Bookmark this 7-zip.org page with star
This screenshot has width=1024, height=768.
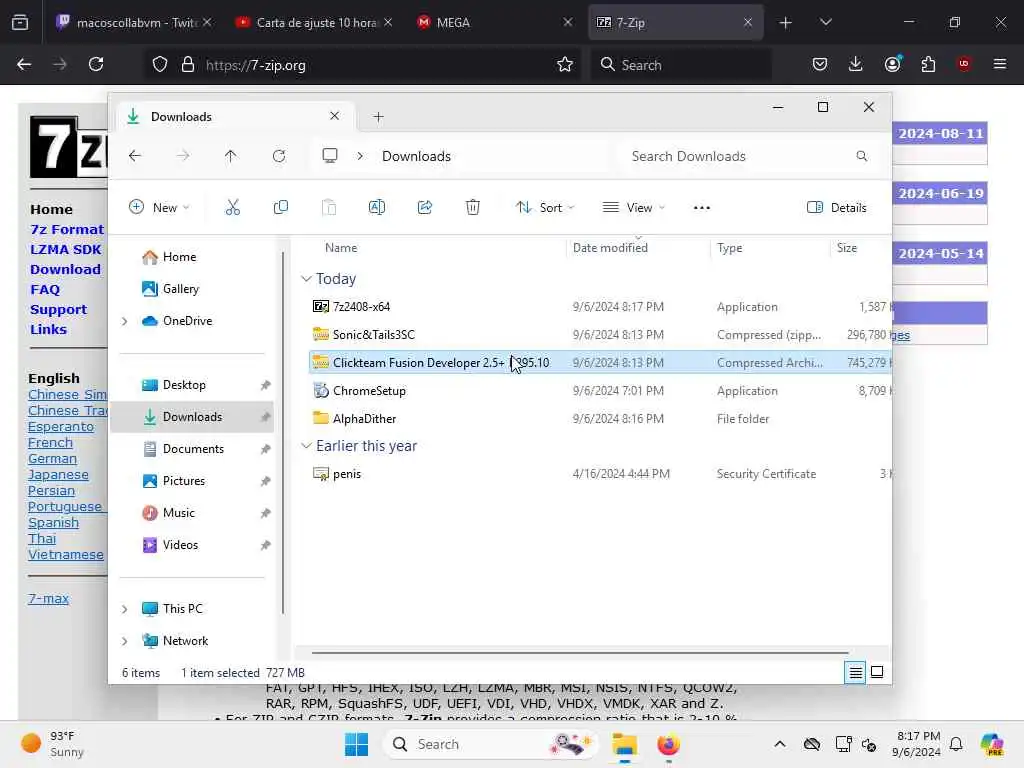tap(565, 64)
